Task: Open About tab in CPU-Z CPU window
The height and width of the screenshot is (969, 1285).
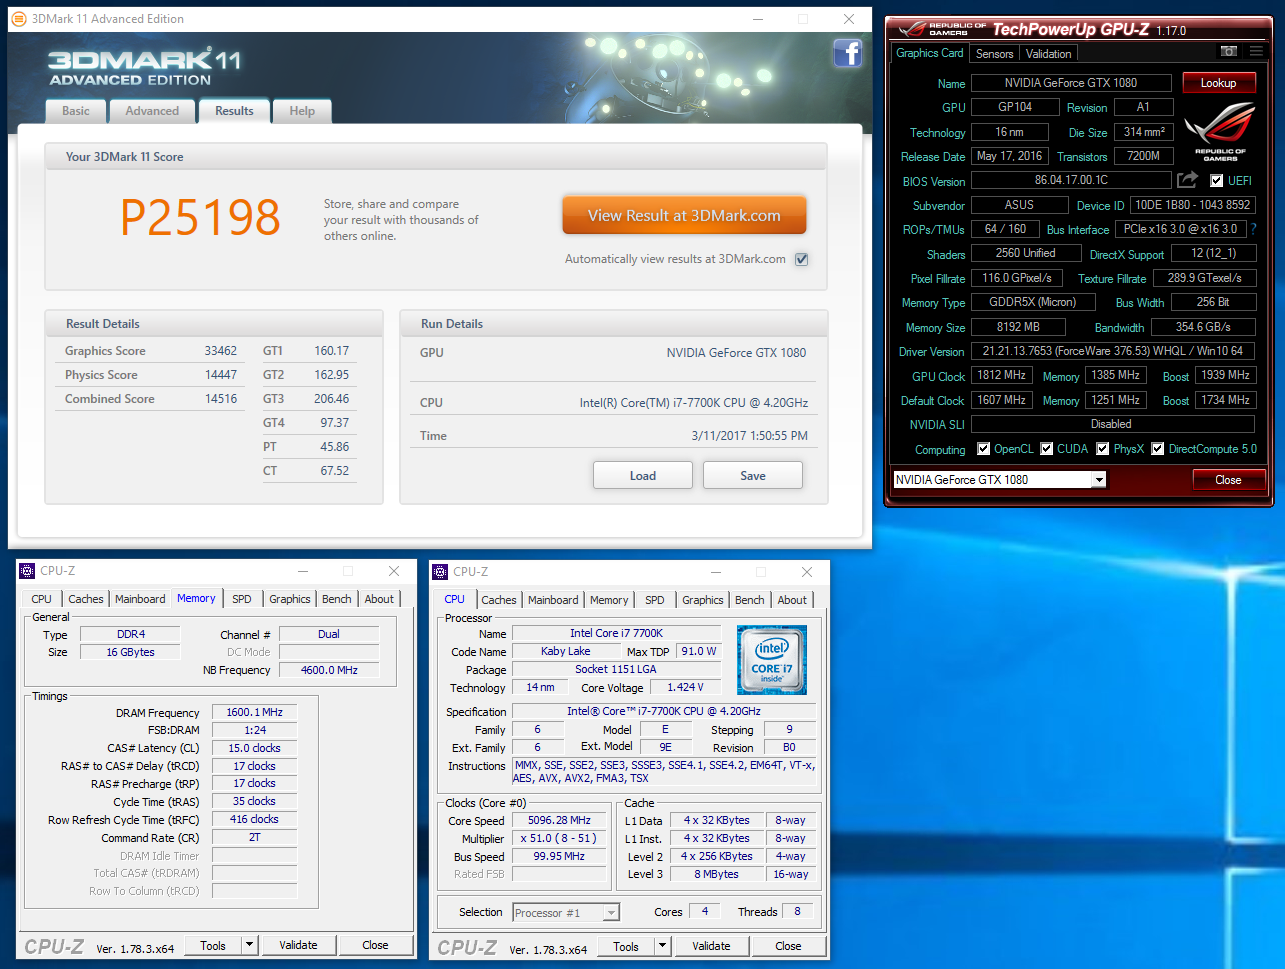Action: click(x=792, y=600)
